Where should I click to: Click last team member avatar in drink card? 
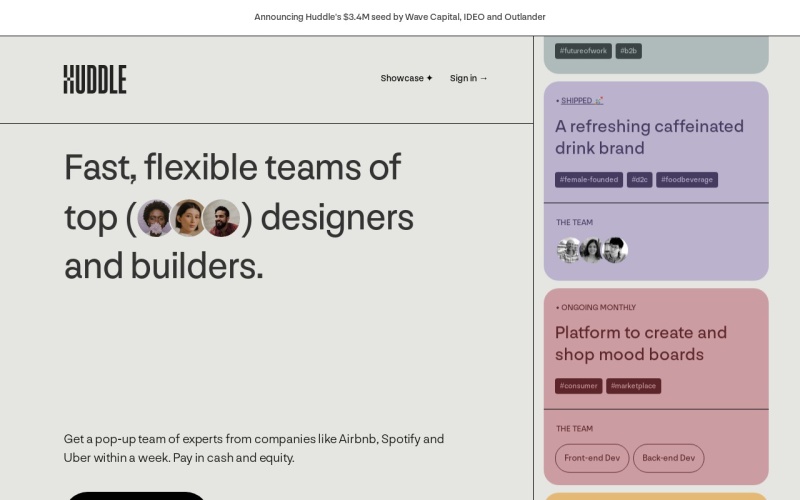pos(615,250)
